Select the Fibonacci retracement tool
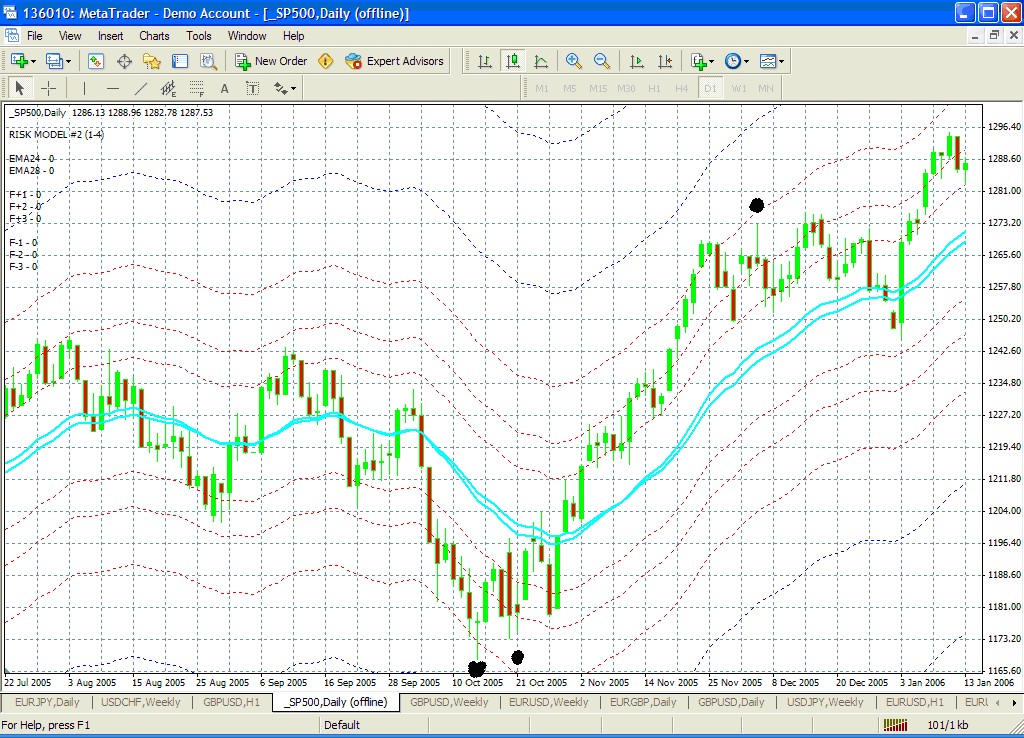The height and width of the screenshot is (738, 1024). (197, 89)
